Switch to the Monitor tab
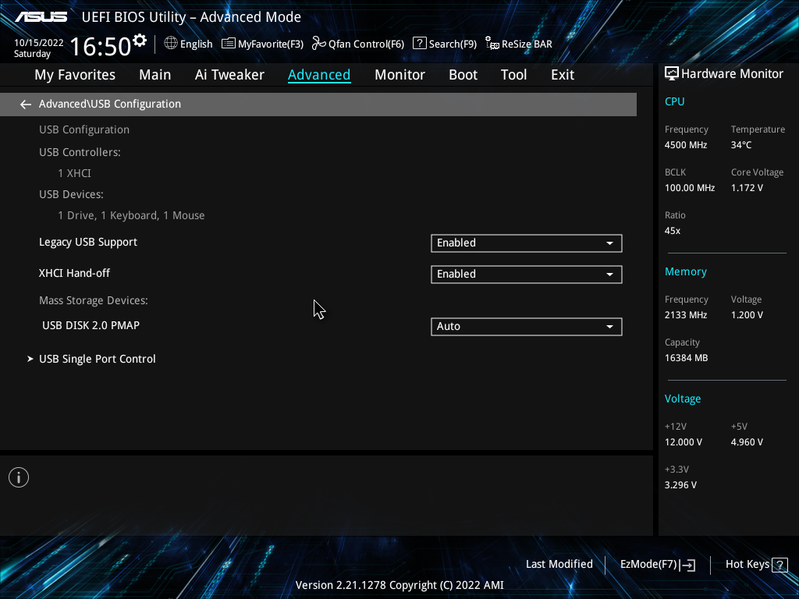This screenshot has width=799, height=599. coord(400,75)
